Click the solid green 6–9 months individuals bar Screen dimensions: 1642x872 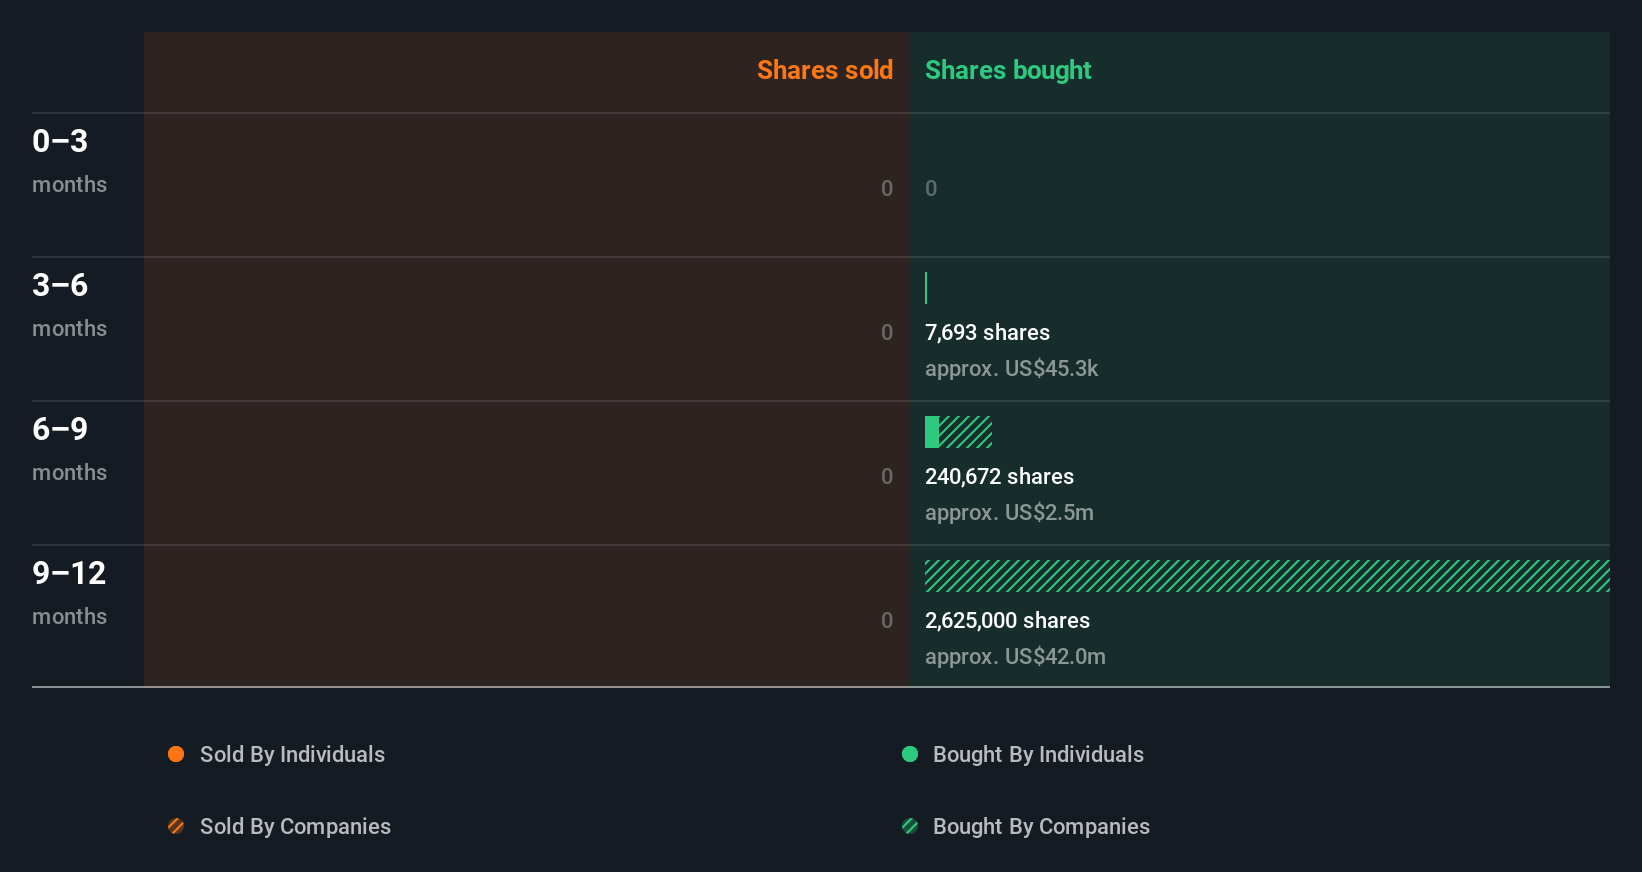click(932, 432)
